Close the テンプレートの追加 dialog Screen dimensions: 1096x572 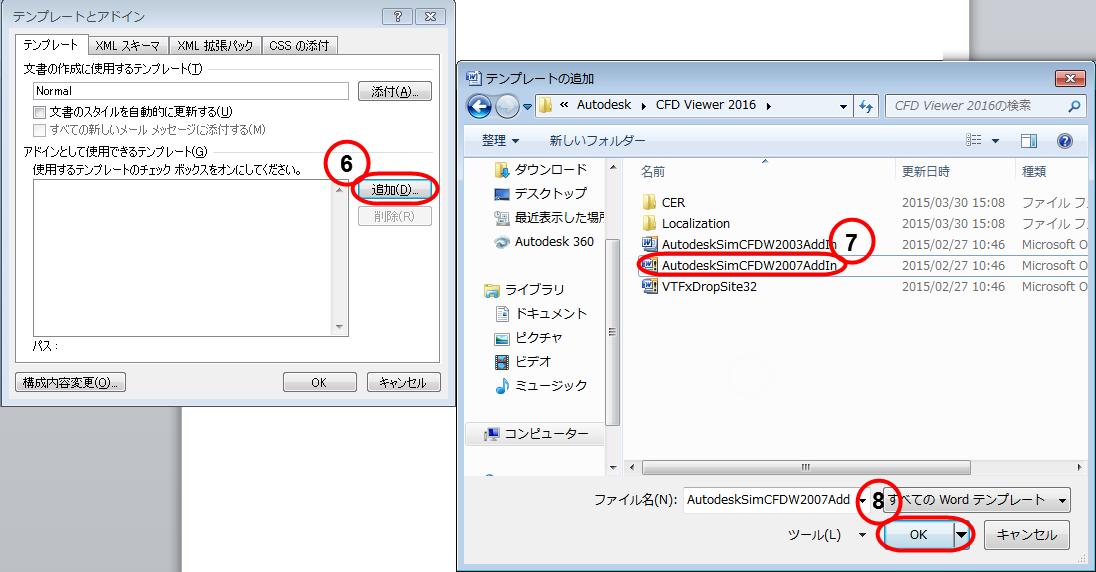1069,79
